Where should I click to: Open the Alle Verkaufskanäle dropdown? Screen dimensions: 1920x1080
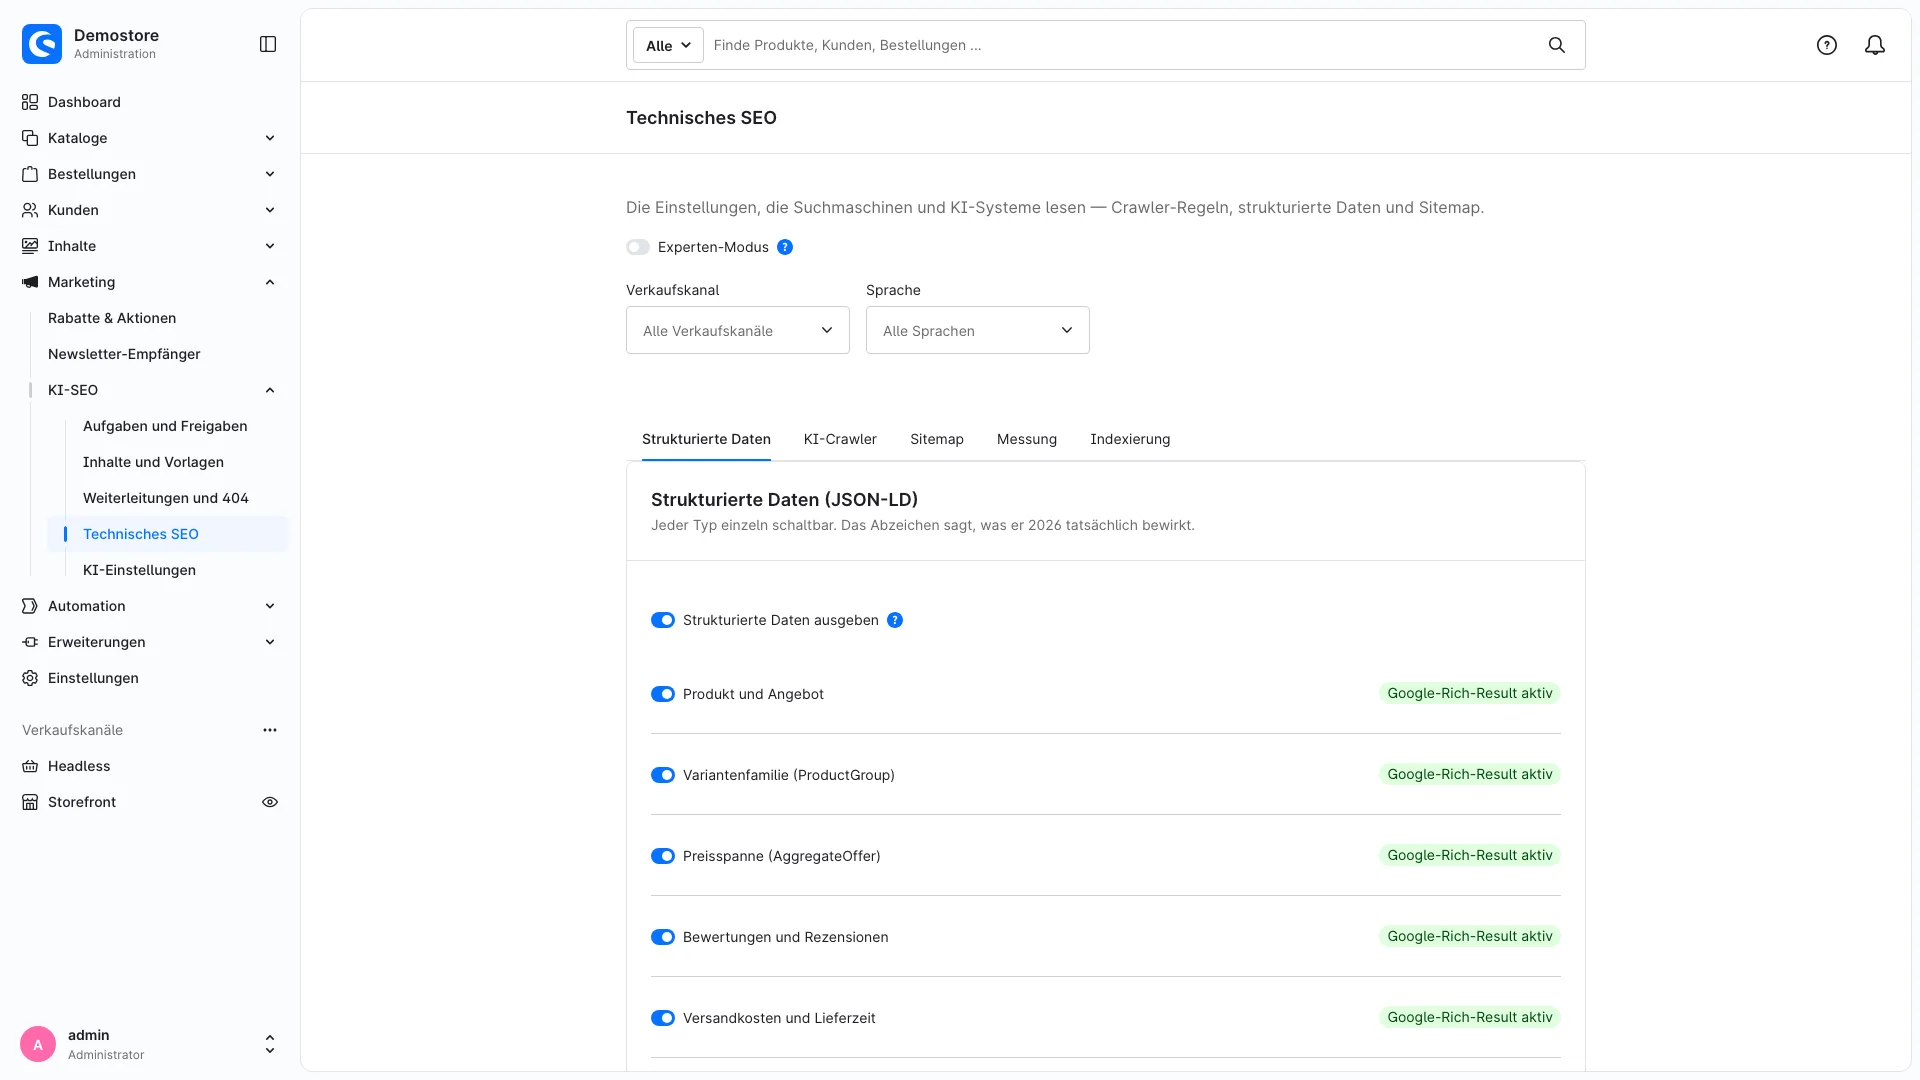tap(738, 330)
